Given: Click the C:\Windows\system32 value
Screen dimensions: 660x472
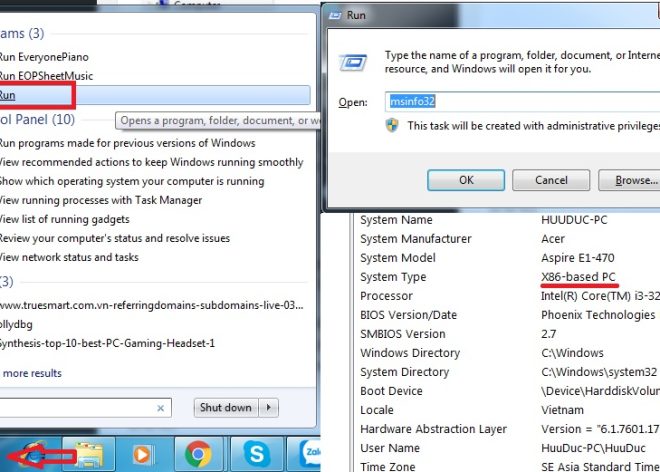Looking at the screenshot, I should (x=599, y=372).
